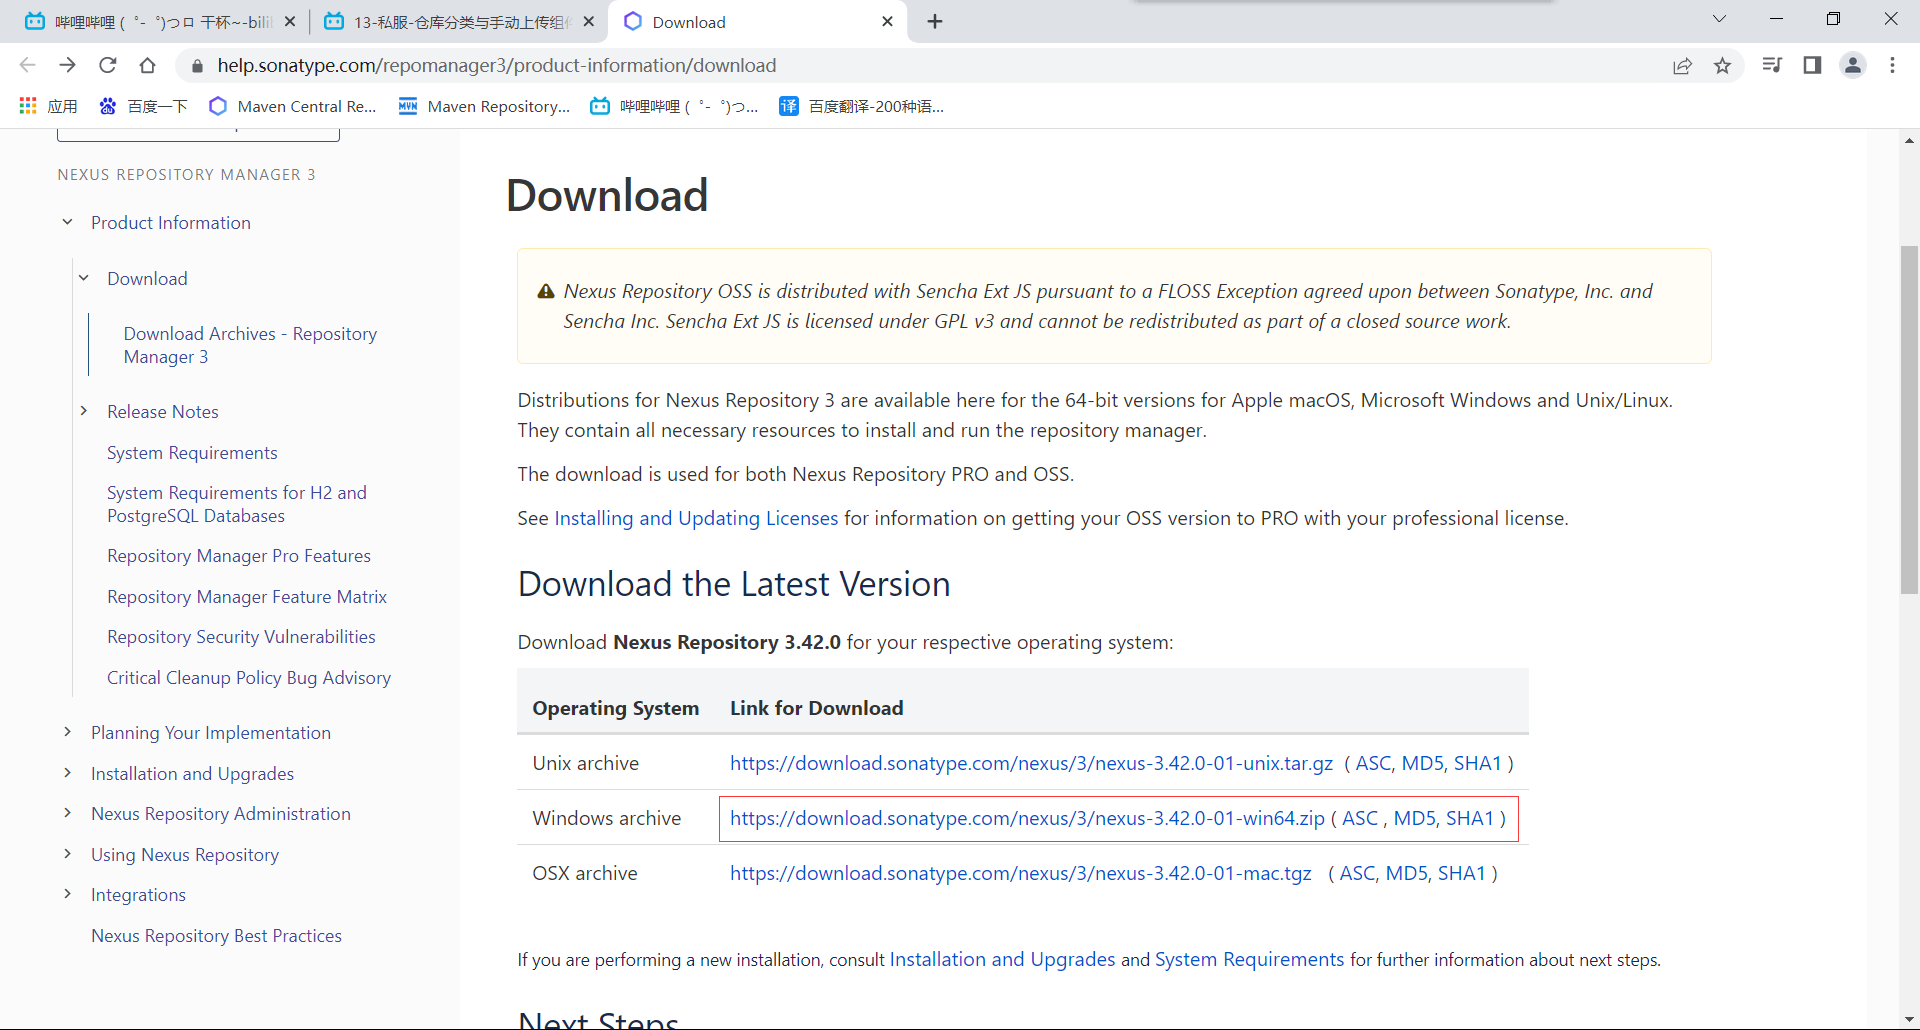The width and height of the screenshot is (1920, 1030).
Task: Expand Installation and Upgrades sidebar section
Action: 67,773
